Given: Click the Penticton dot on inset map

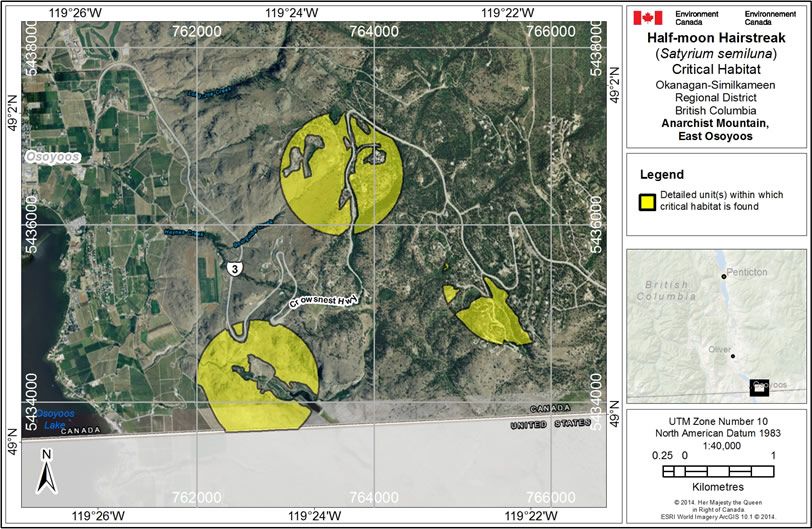Looking at the screenshot, I should coord(723,276).
